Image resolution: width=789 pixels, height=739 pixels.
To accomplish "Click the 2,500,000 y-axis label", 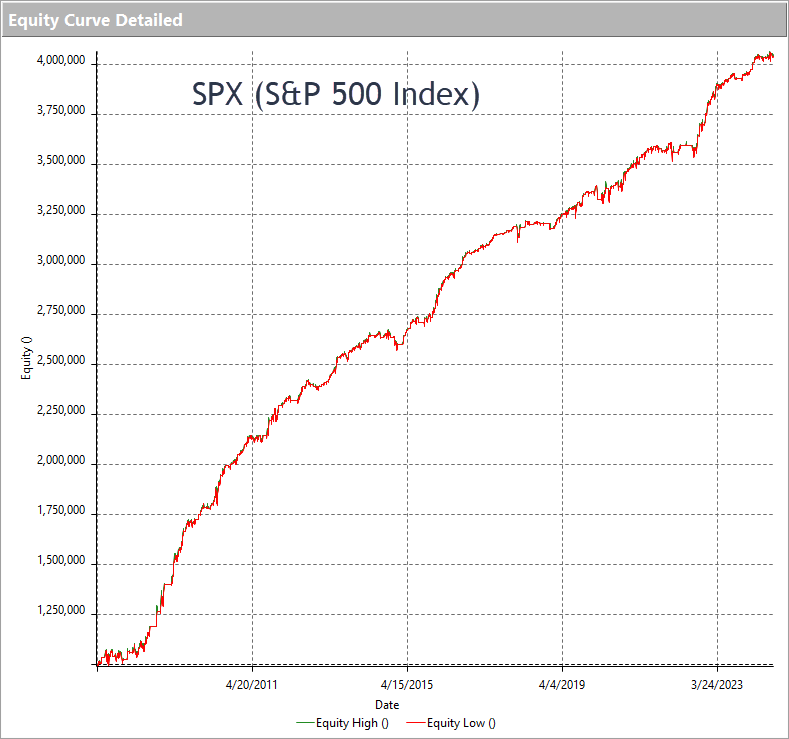I will [x=61, y=360].
